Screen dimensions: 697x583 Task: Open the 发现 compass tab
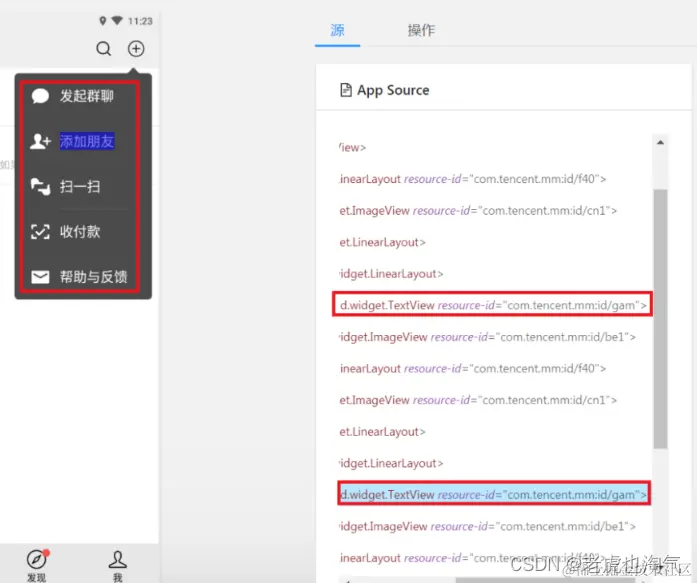tap(36, 564)
